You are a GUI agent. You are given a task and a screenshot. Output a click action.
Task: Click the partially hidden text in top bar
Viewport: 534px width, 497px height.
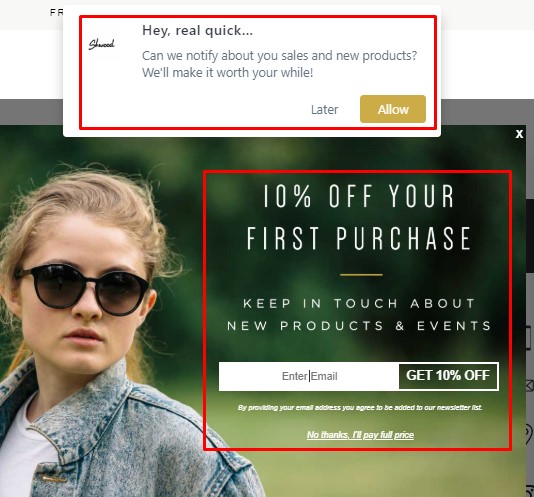click(56, 13)
